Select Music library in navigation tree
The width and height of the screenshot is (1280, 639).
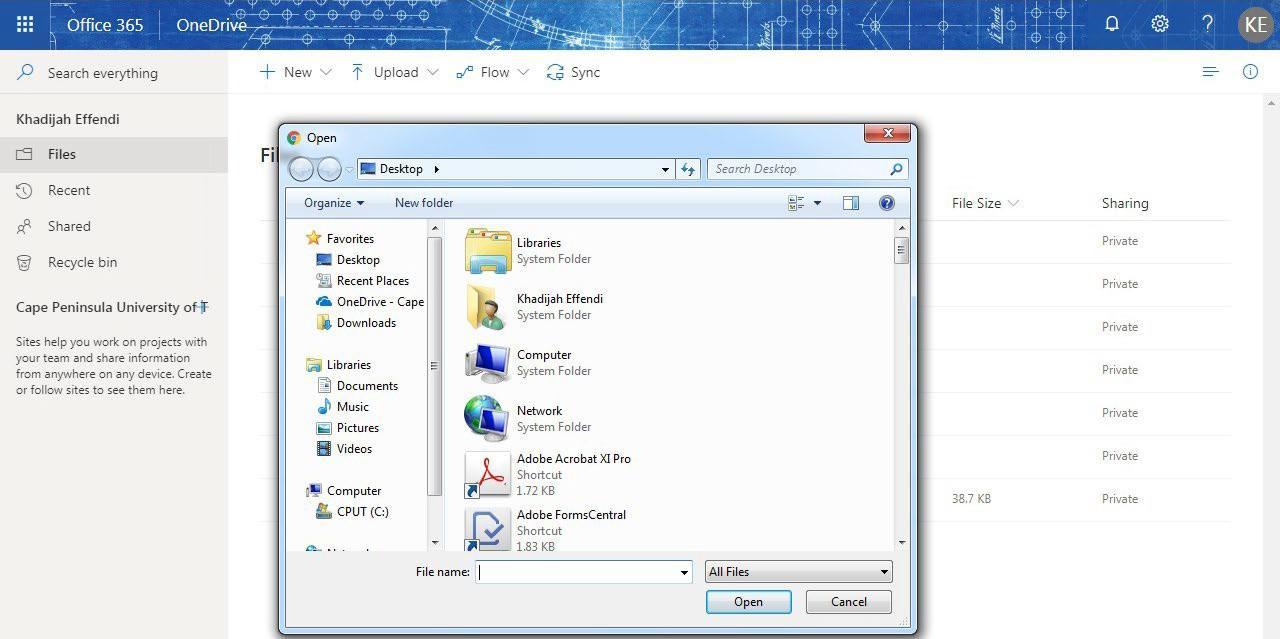pos(343,407)
